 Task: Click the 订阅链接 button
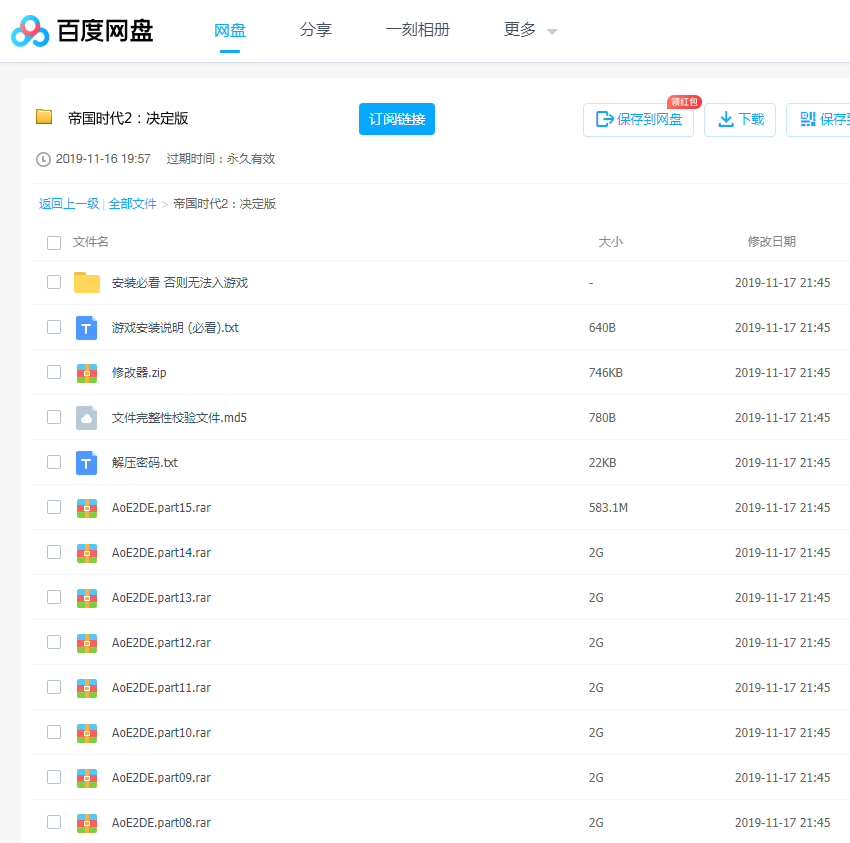click(397, 119)
